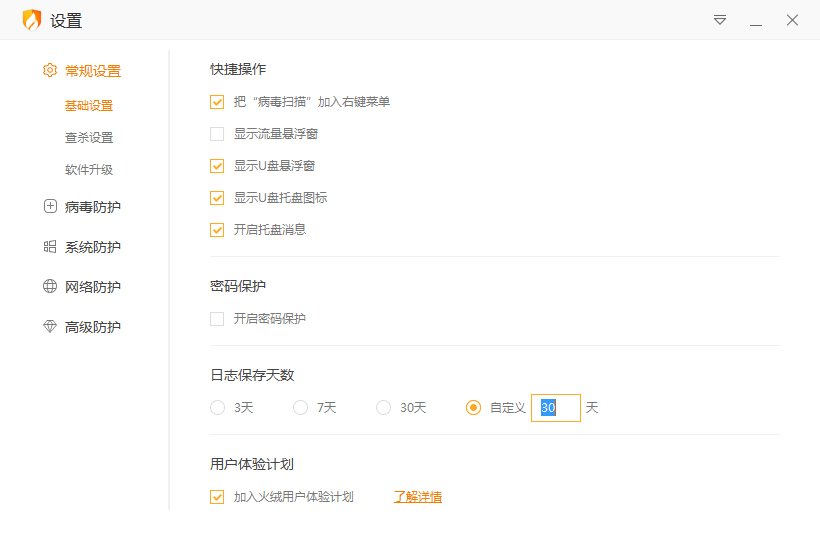Click the Huorong flame logo icon
820x540 pixels.
click(32, 20)
